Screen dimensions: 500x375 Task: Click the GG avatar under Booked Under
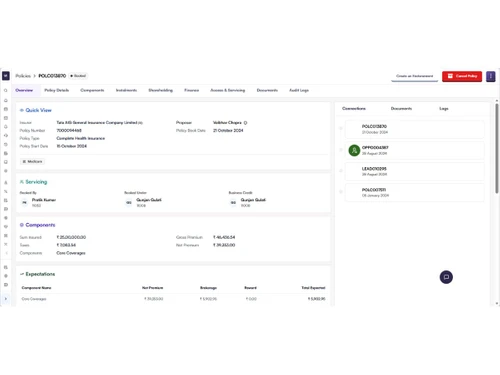point(129,202)
